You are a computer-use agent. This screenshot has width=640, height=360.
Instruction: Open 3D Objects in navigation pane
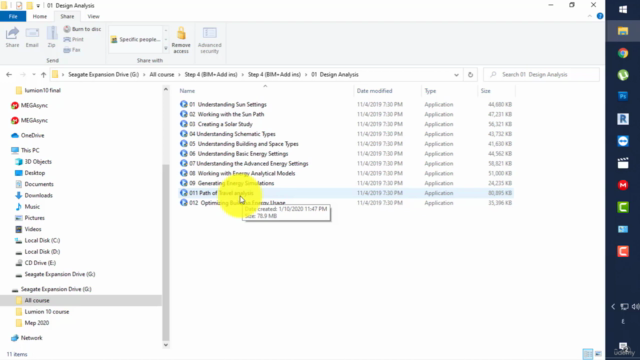[38, 162]
